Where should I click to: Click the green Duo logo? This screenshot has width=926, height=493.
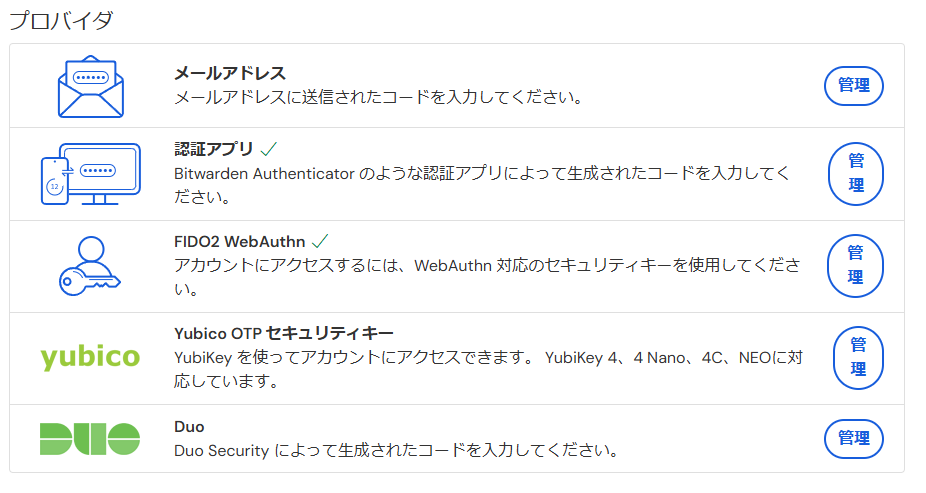pyautogui.click(x=90, y=438)
